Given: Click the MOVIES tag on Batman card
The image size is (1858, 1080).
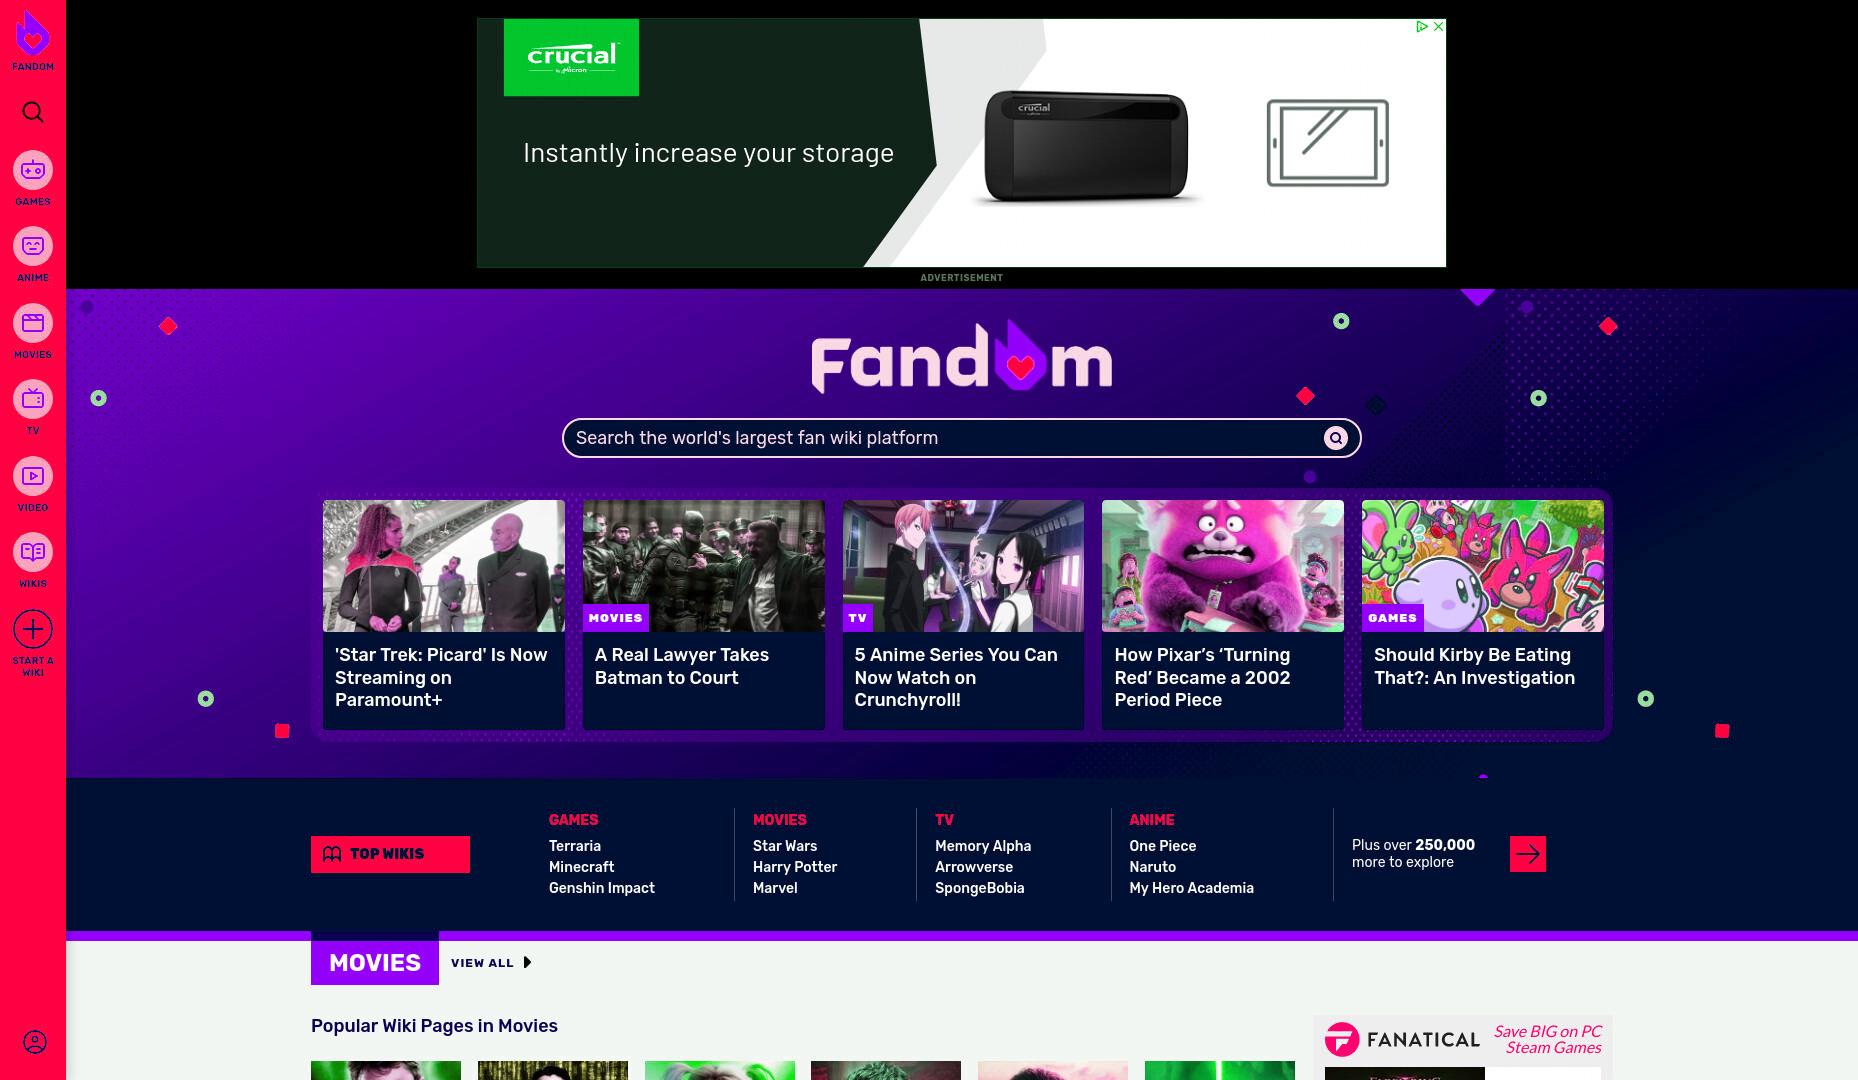Looking at the screenshot, I should coord(616,618).
